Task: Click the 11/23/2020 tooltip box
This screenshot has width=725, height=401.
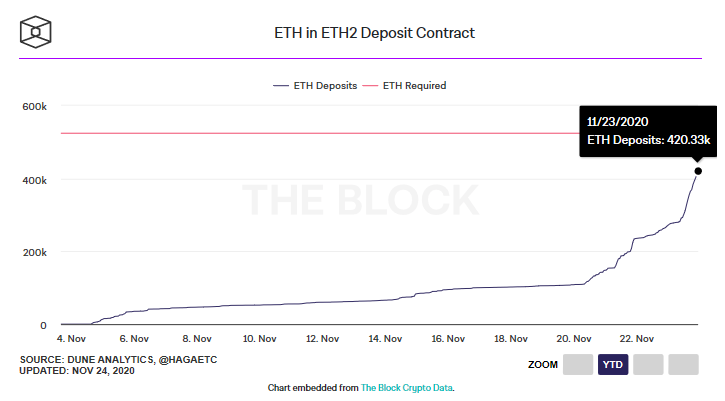Action: [x=648, y=131]
